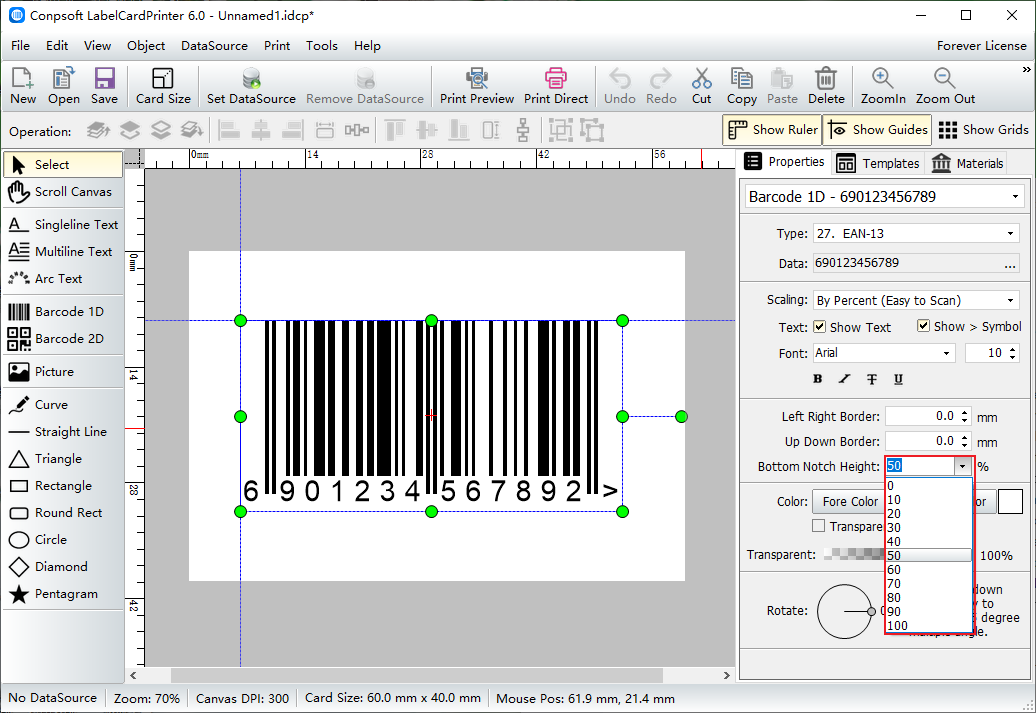The width and height of the screenshot is (1036, 713).
Task: Select the Curve drawing tool
Action: (63, 404)
